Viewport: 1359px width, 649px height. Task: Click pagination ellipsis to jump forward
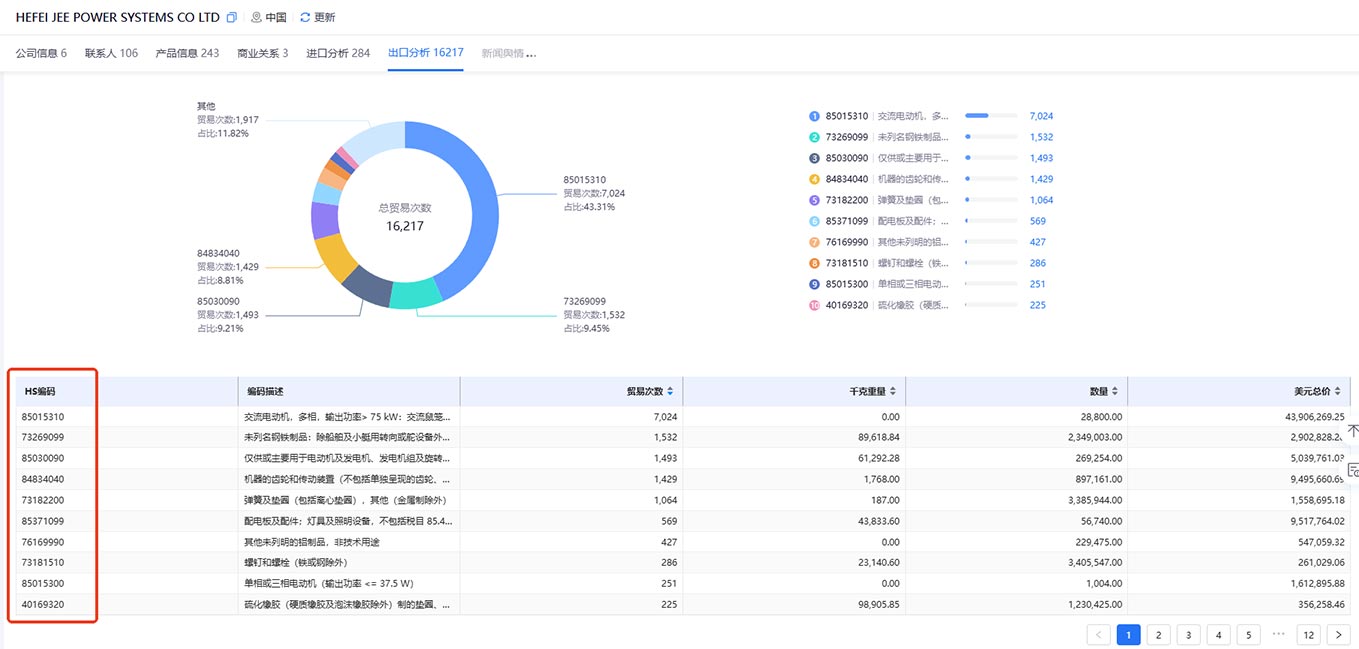pyautogui.click(x=1278, y=634)
